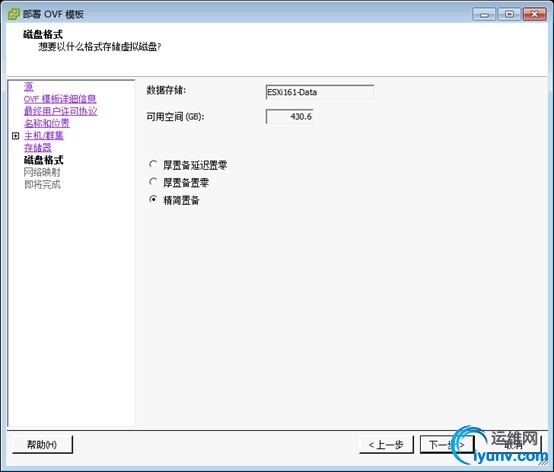The width and height of the screenshot is (554, 472).
Task: Jump to 名称和位置 step
Action: (x=47, y=123)
